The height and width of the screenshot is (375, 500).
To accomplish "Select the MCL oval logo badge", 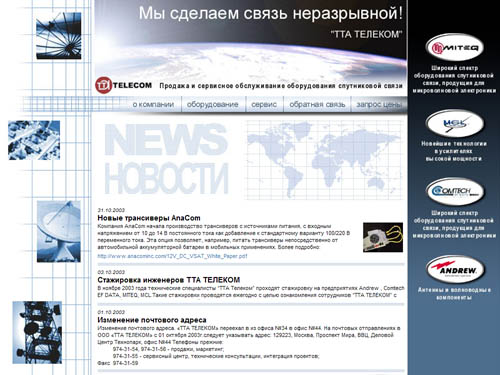I will [x=454, y=123].
